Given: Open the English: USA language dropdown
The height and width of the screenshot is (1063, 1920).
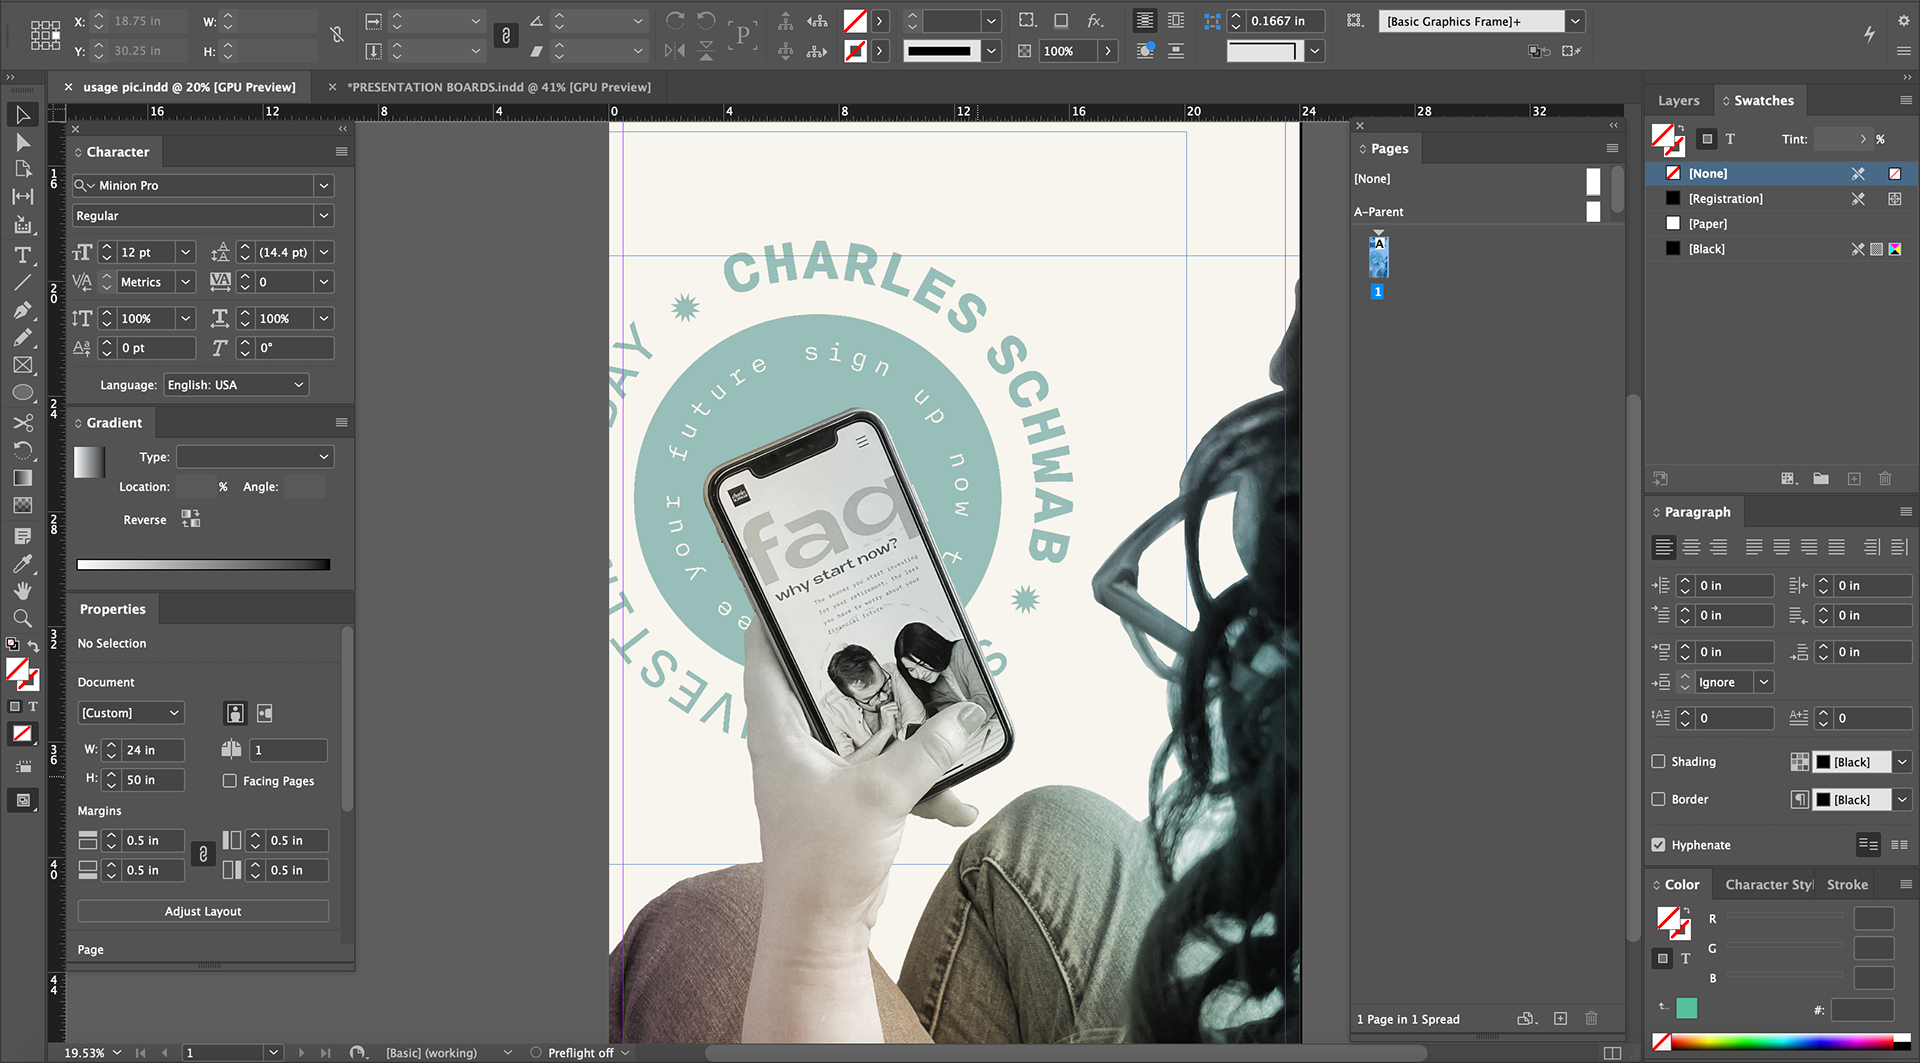Looking at the screenshot, I should (x=236, y=385).
